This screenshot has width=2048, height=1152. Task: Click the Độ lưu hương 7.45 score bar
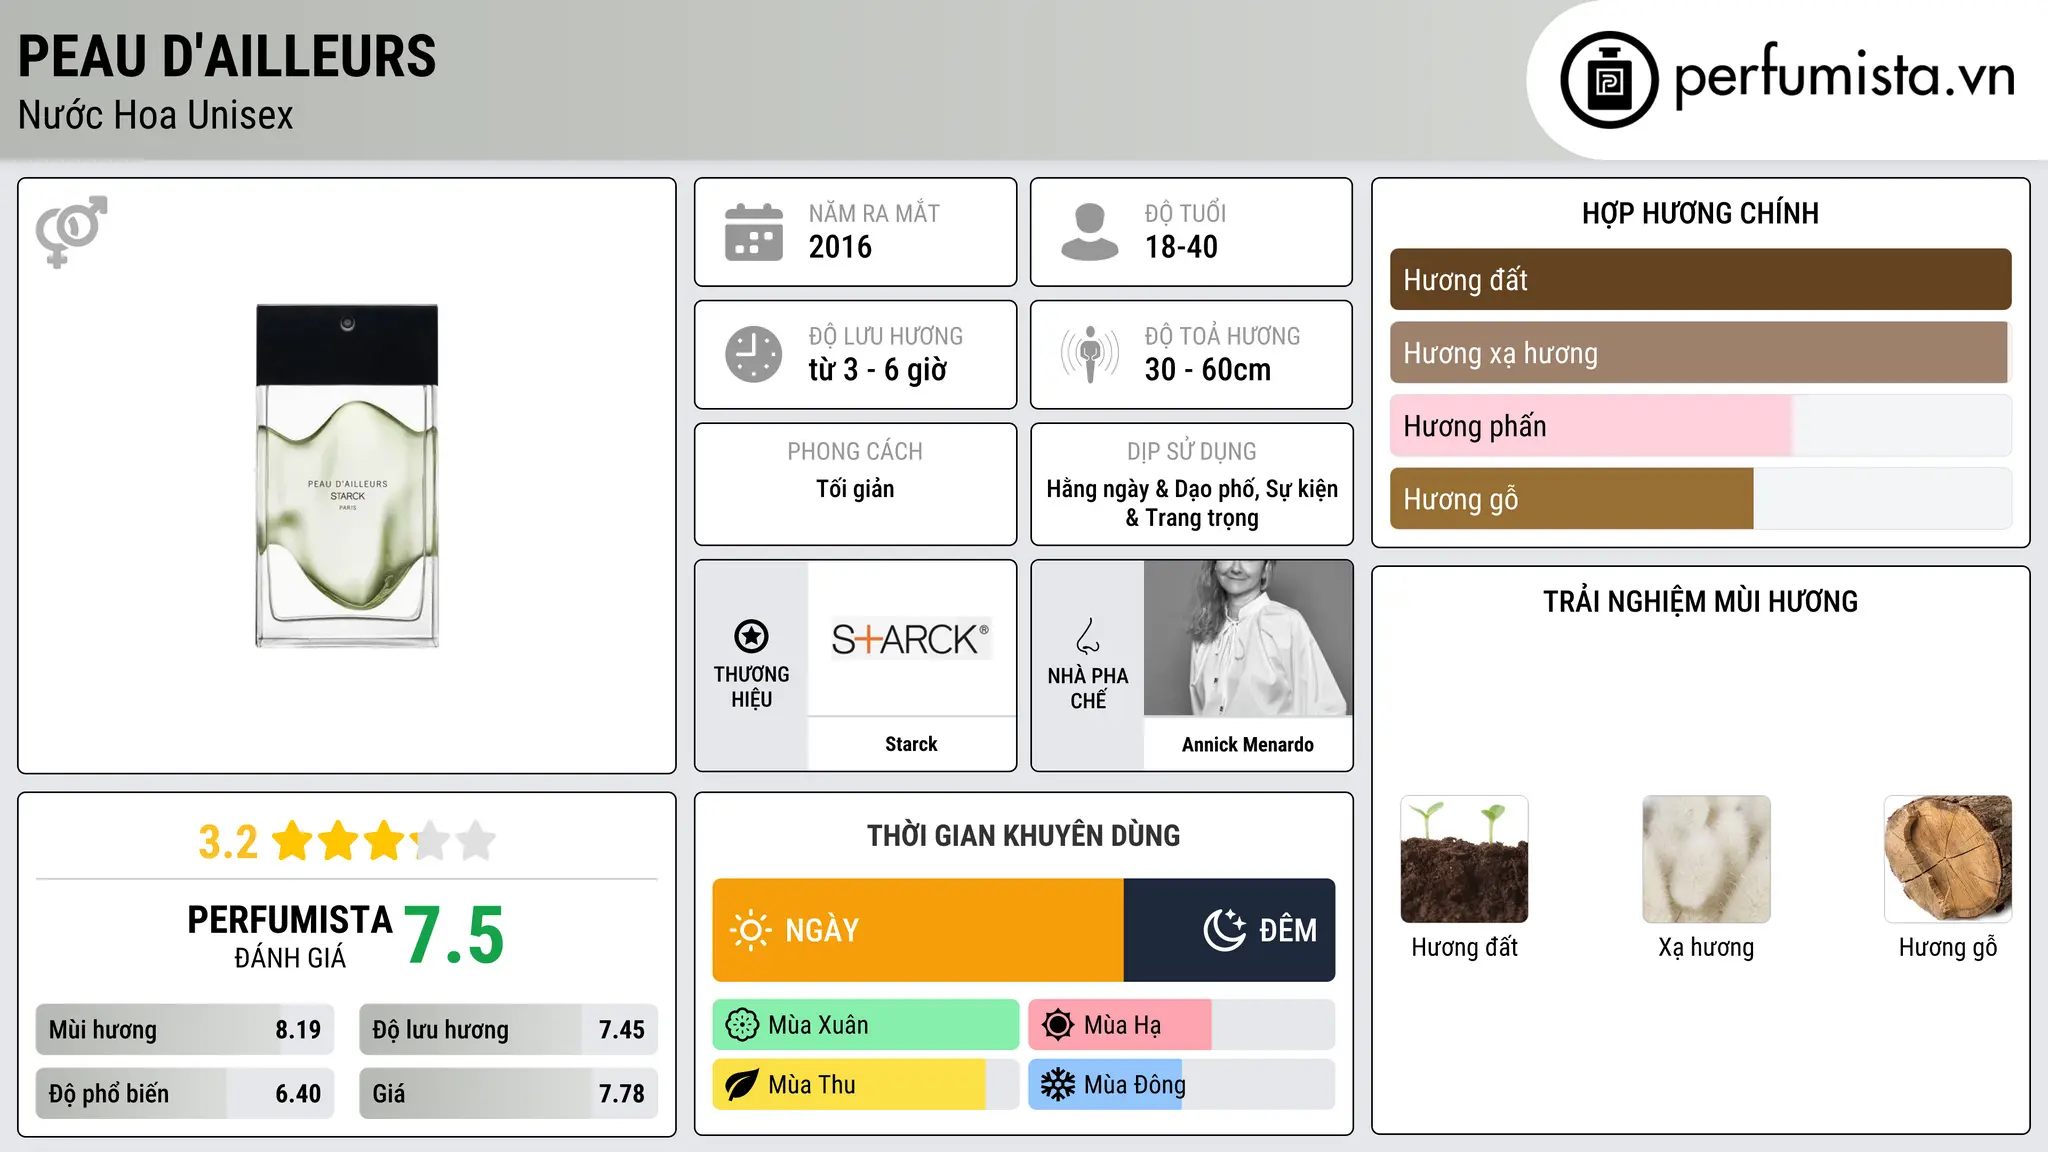[508, 1030]
